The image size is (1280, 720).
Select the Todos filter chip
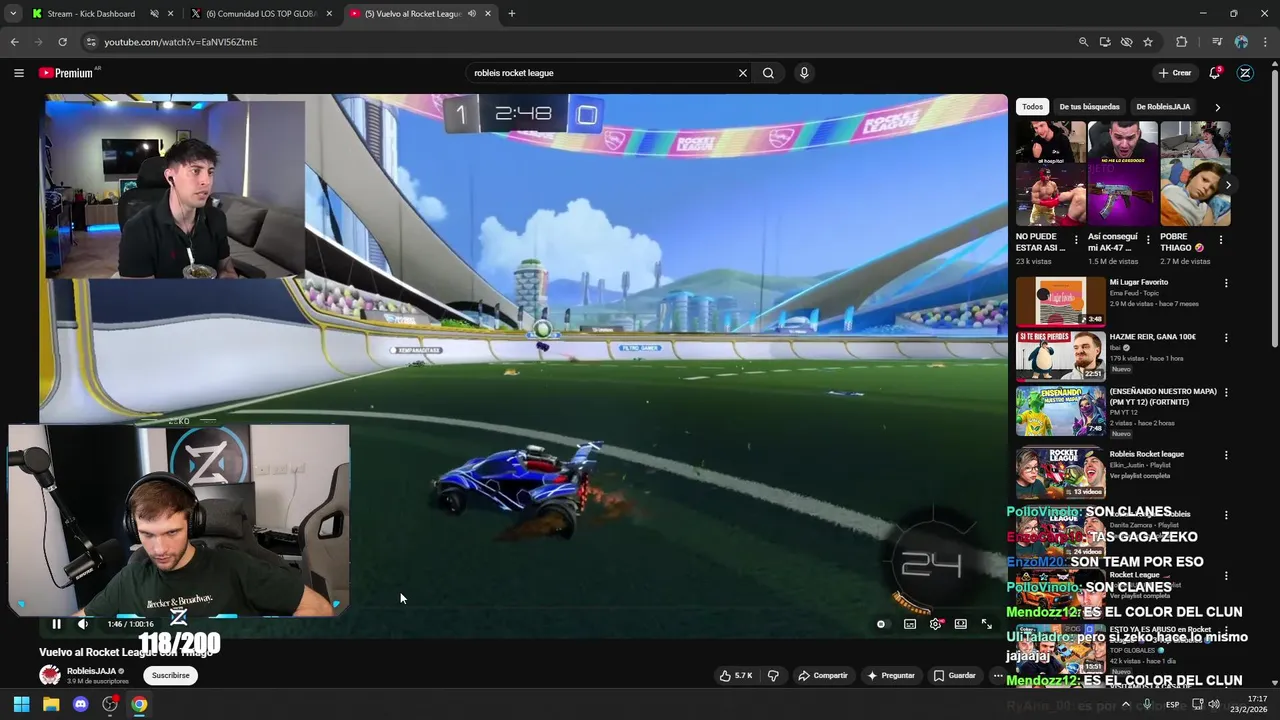1032,107
